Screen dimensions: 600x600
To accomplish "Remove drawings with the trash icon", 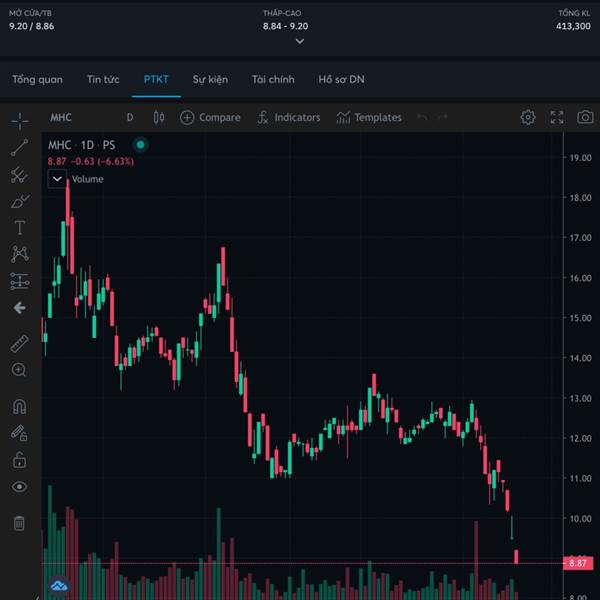I will [19, 523].
